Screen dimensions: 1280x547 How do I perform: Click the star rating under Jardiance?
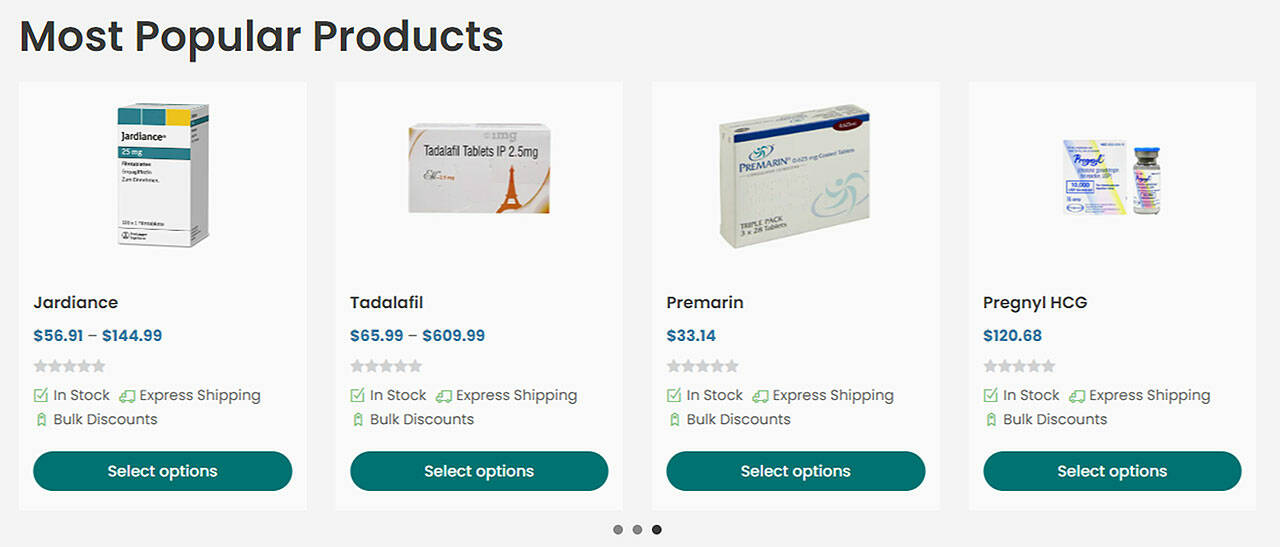69,366
